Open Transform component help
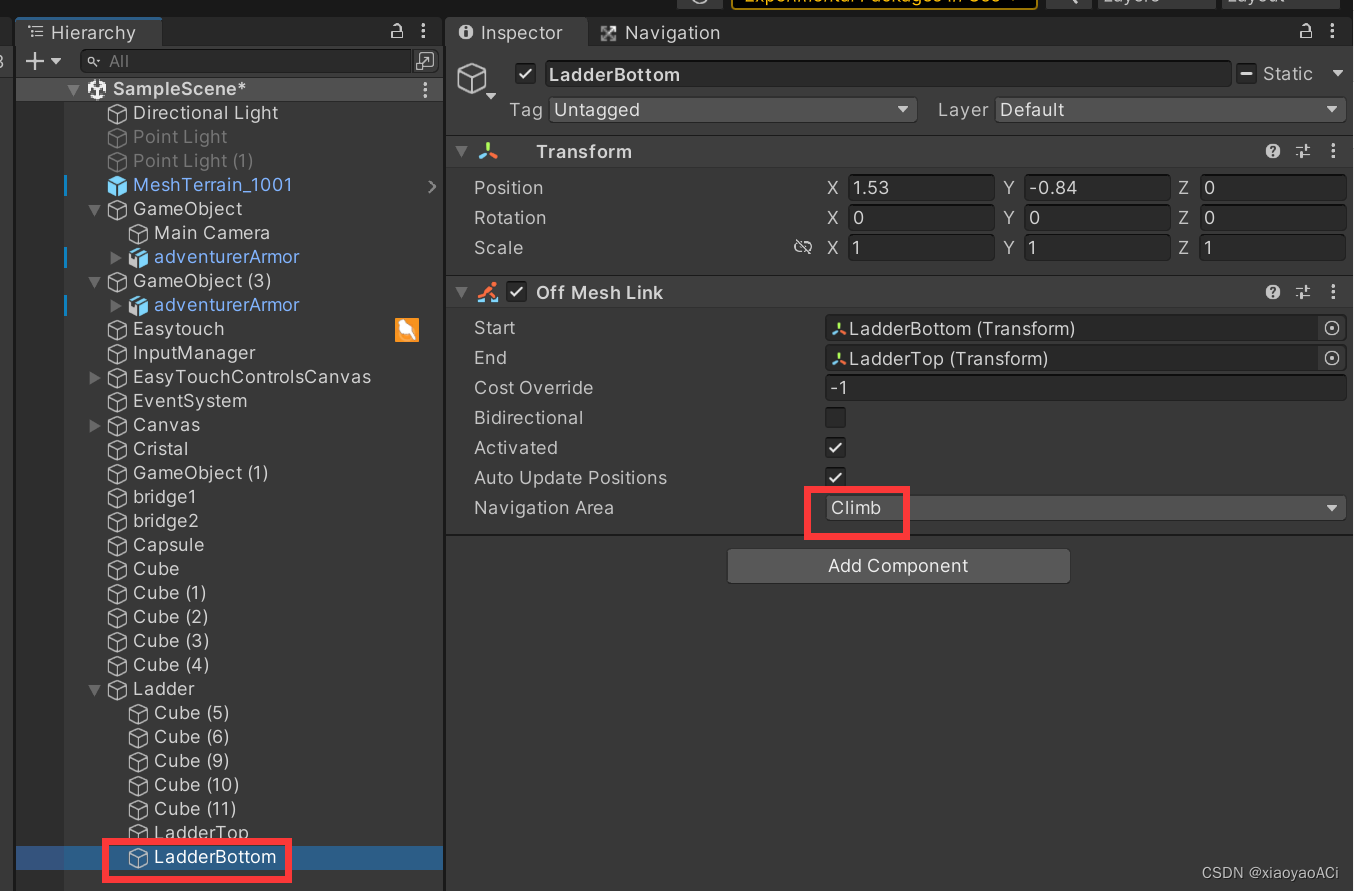Screen dimensions: 1354x891 (x=1273, y=152)
